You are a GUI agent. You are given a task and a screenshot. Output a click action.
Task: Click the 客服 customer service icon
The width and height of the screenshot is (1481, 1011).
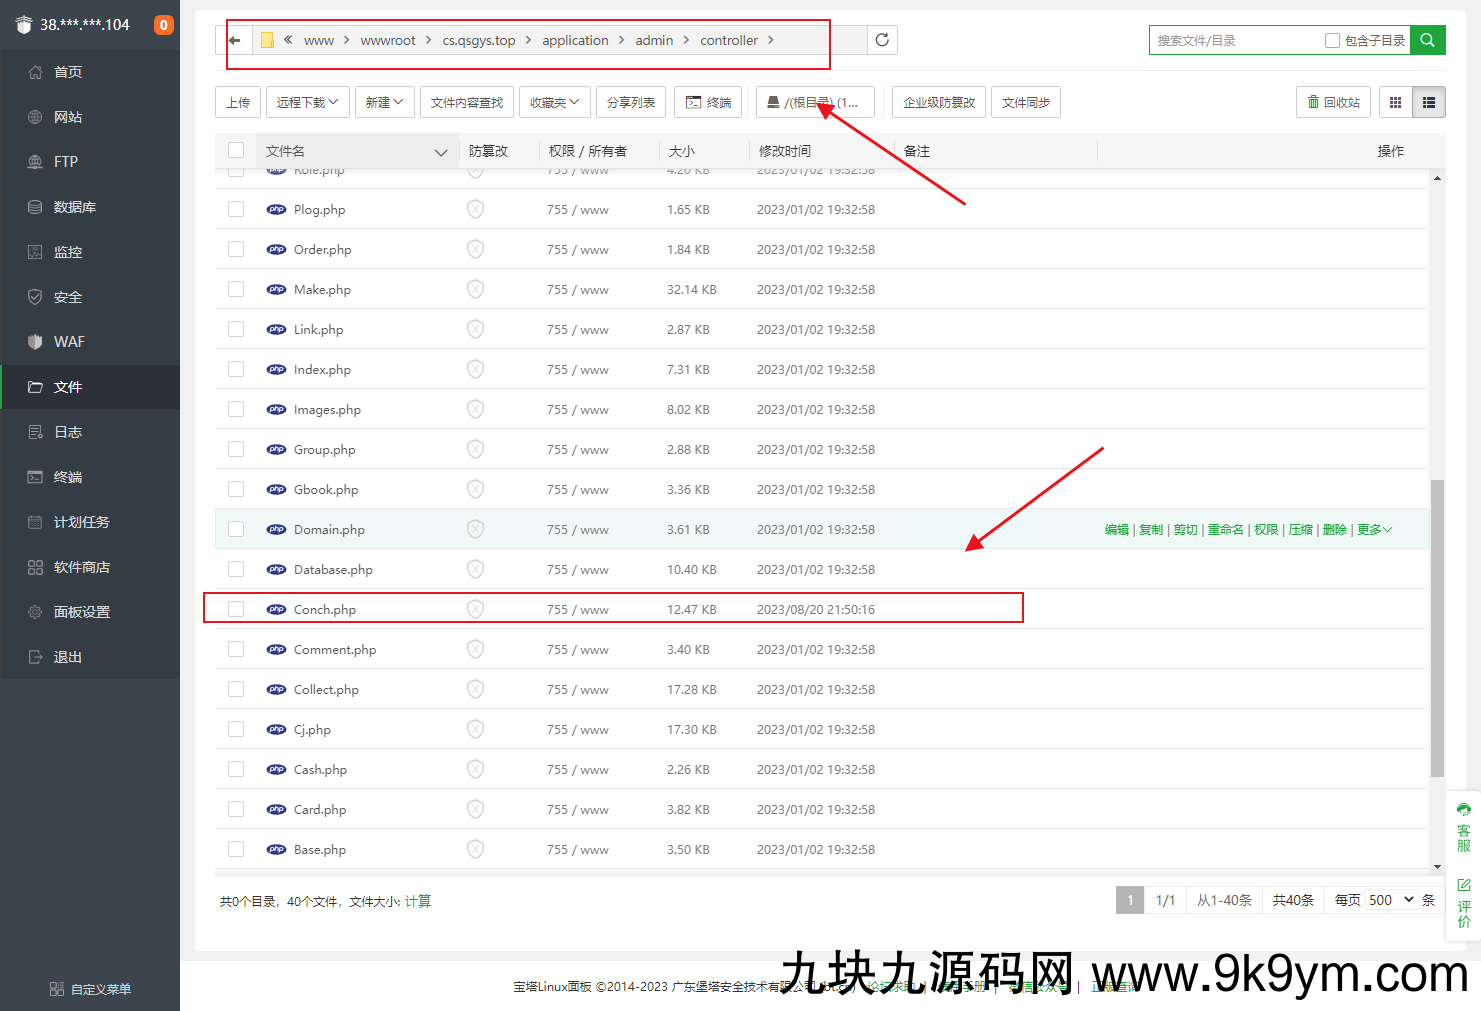(1463, 827)
